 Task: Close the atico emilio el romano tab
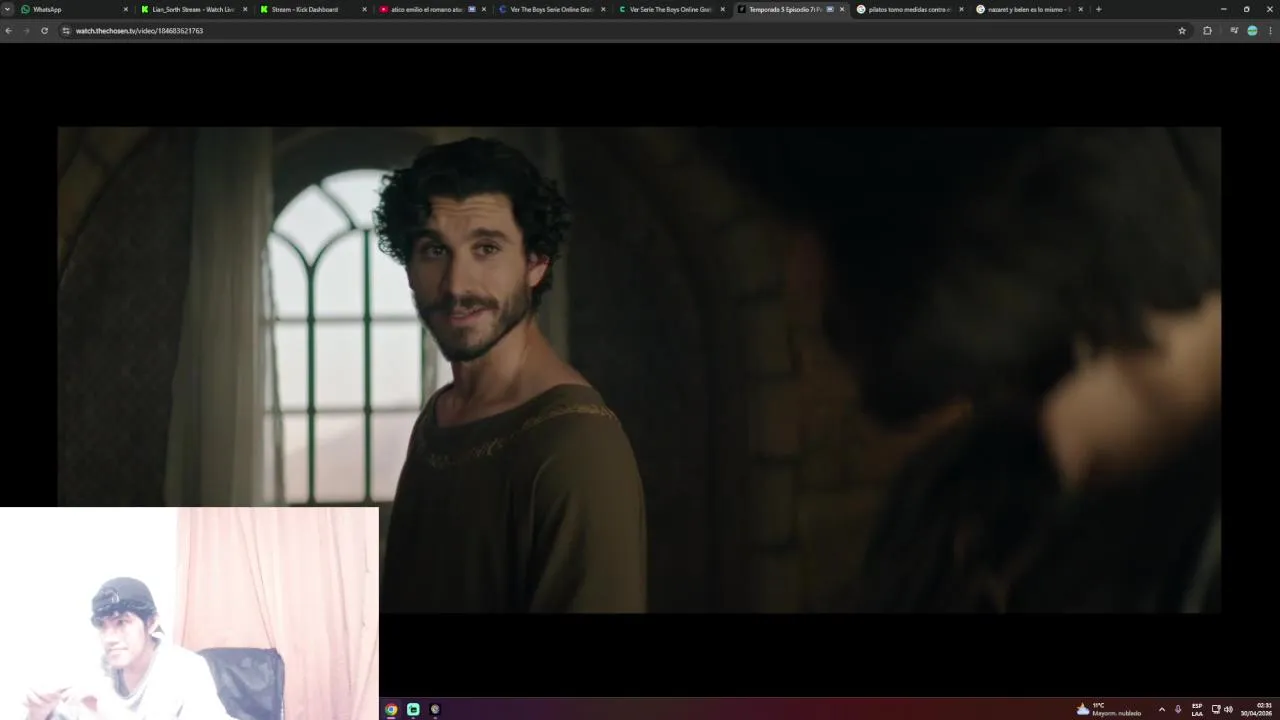point(484,9)
